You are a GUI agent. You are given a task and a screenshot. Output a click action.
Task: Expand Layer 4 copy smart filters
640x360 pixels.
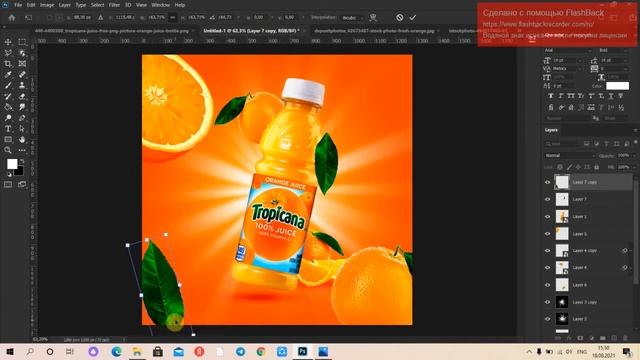(631, 251)
